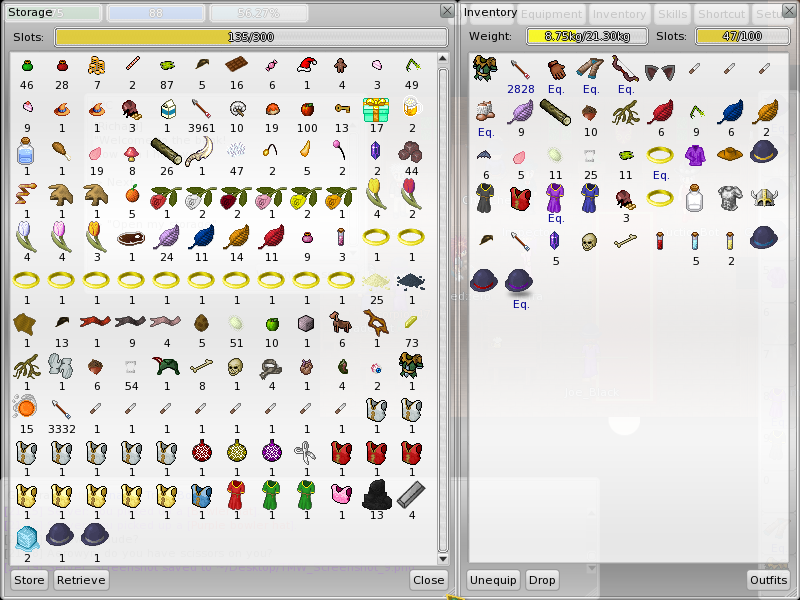This screenshot has width=800, height=600.
Task: Switch to the Equipment tab
Action: coord(551,14)
